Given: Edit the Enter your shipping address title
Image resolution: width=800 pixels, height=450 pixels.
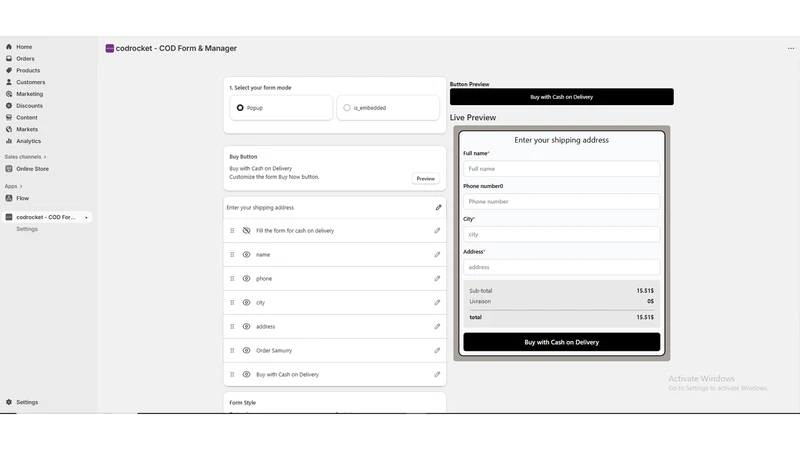Looking at the screenshot, I should (438, 208).
